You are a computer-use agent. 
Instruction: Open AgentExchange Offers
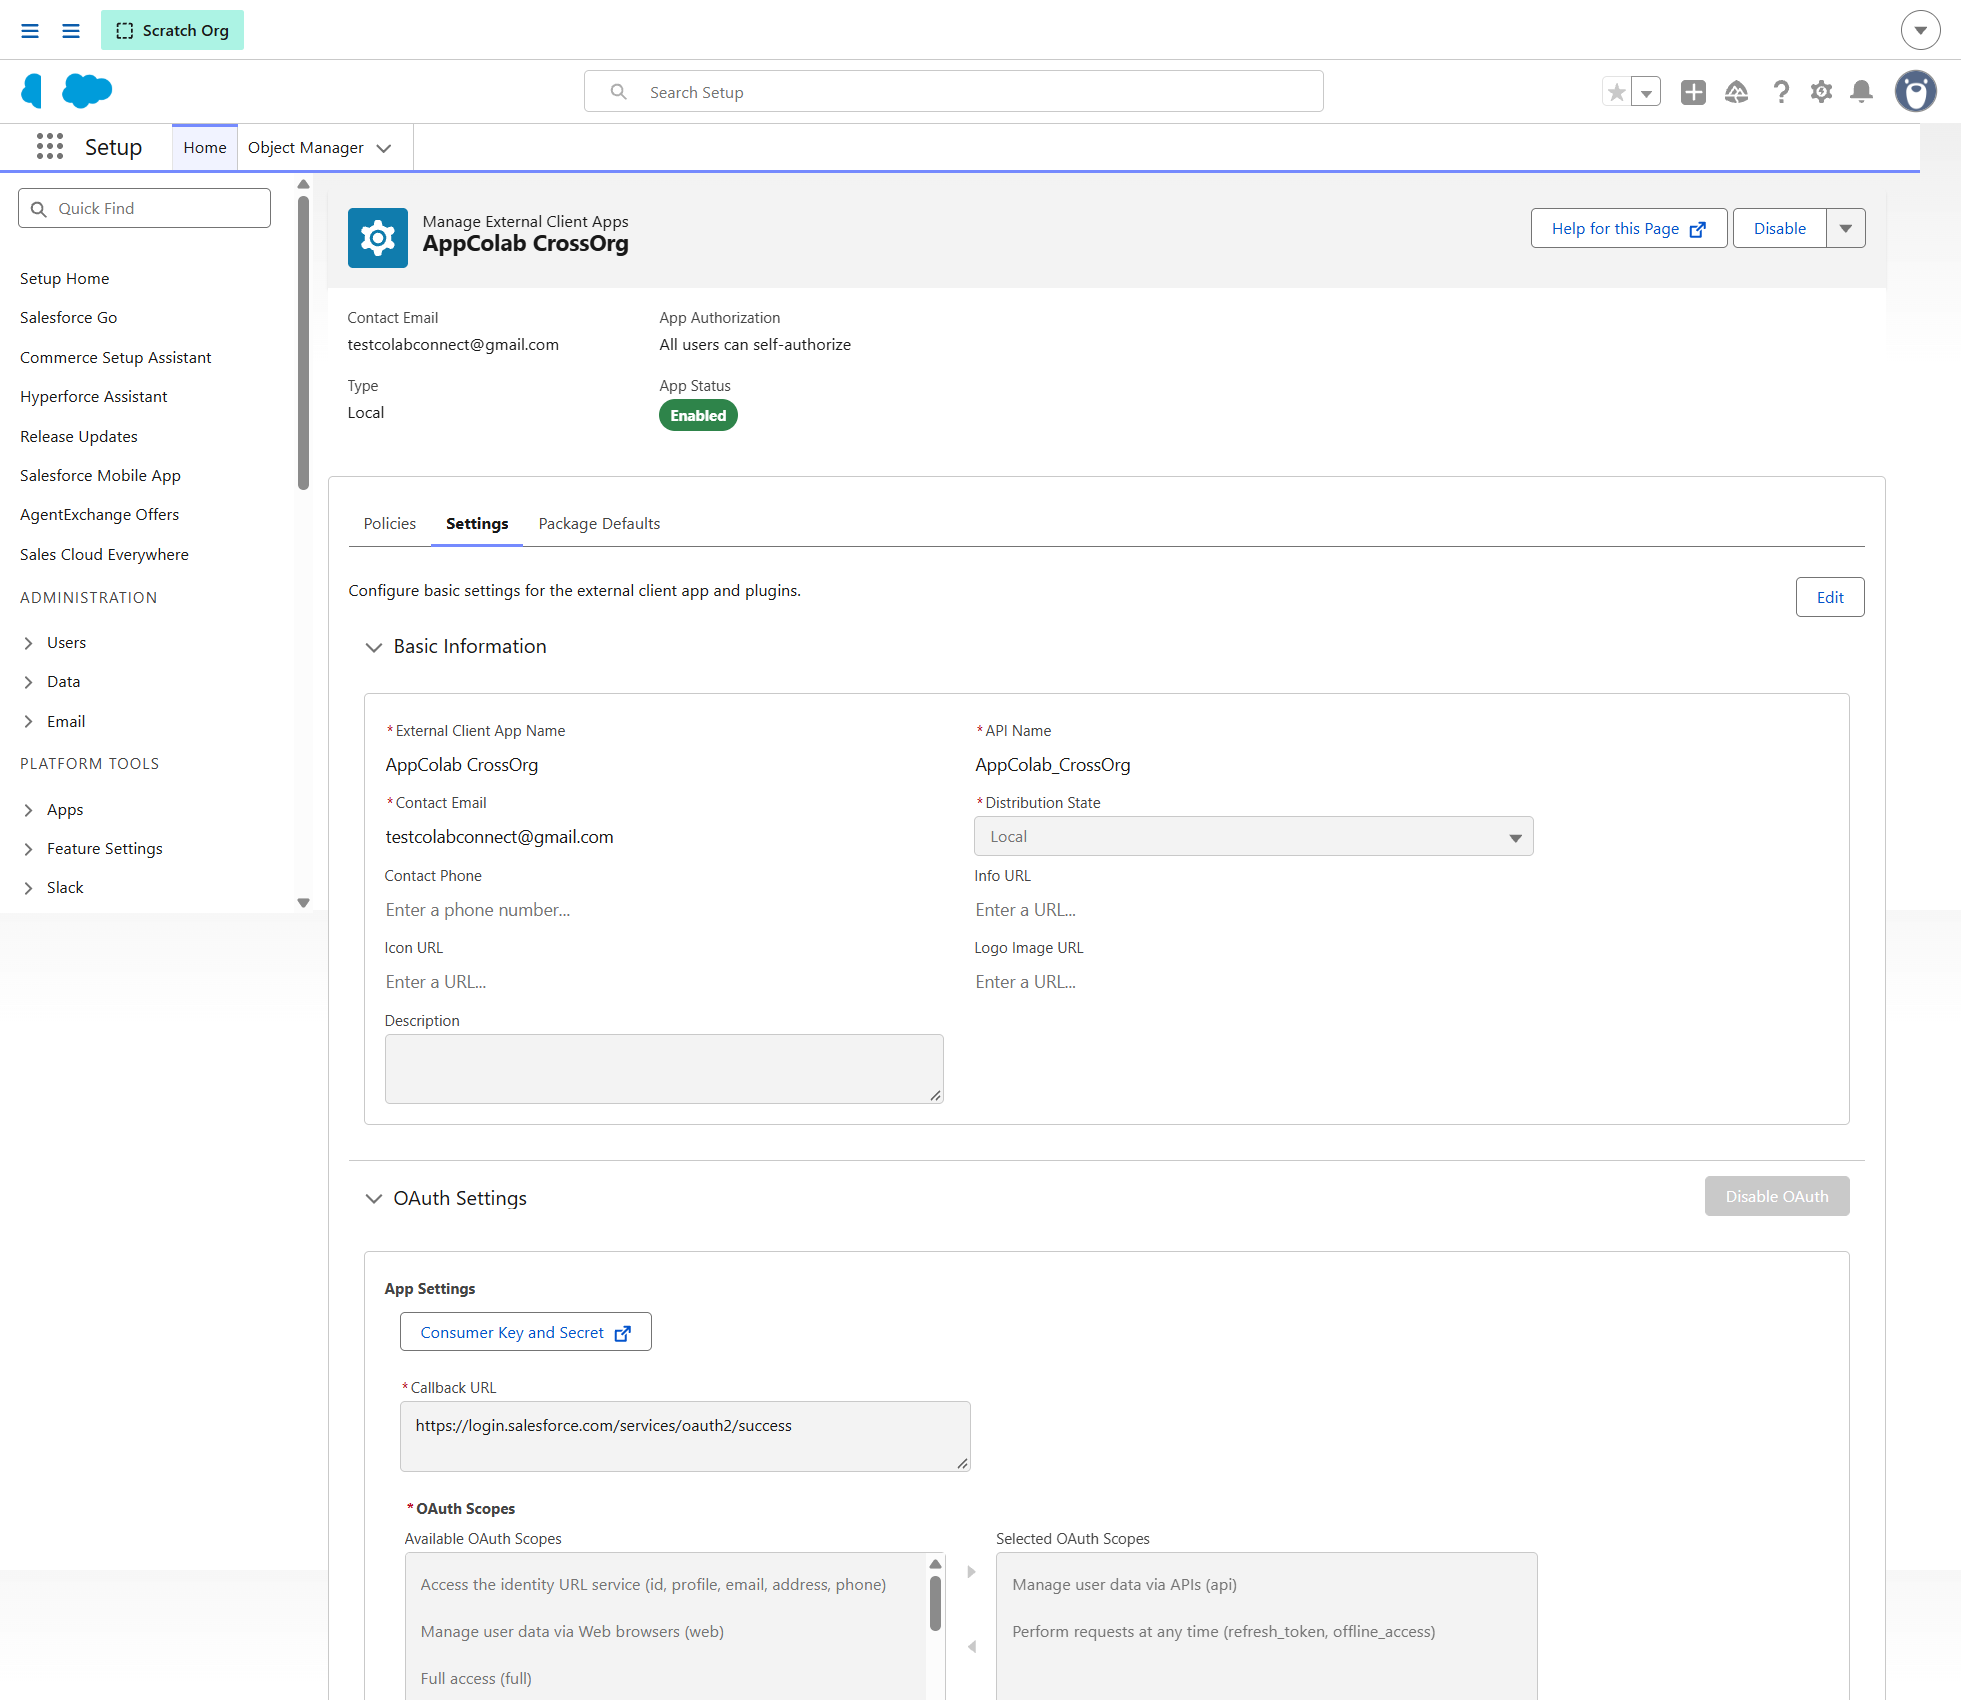[100, 514]
